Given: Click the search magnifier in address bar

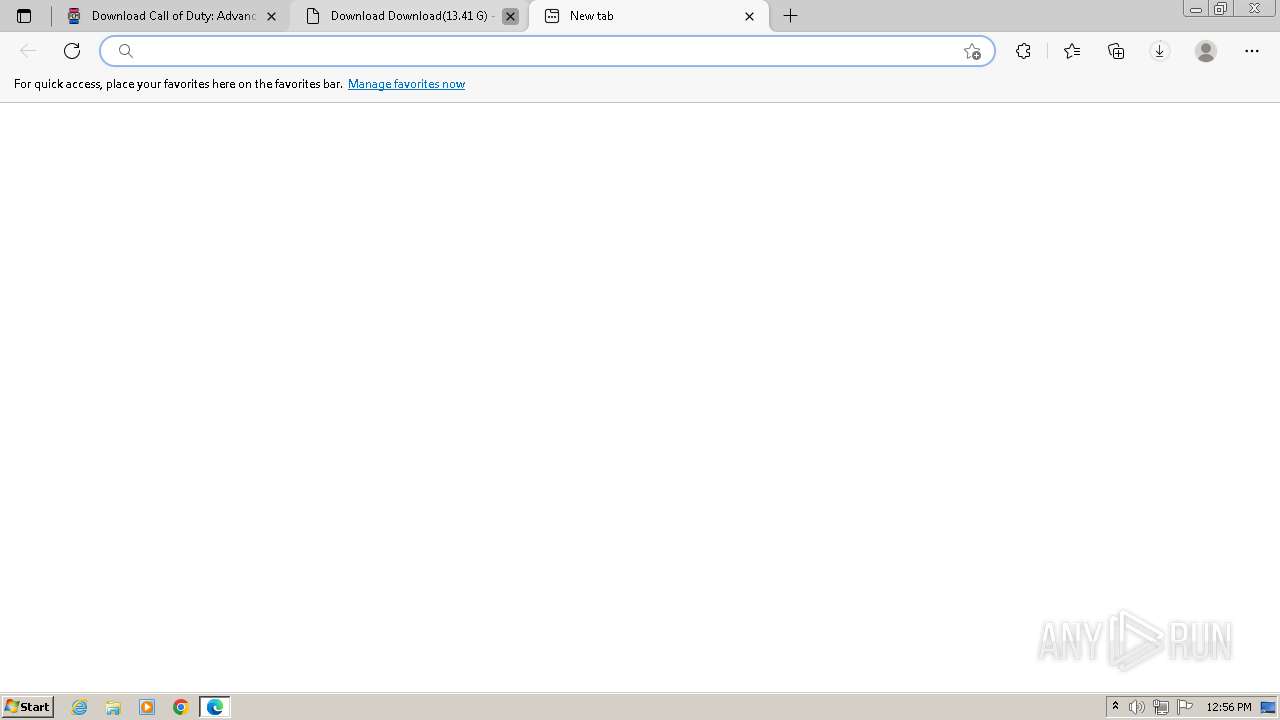Looking at the screenshot, I should coord(126,51).
